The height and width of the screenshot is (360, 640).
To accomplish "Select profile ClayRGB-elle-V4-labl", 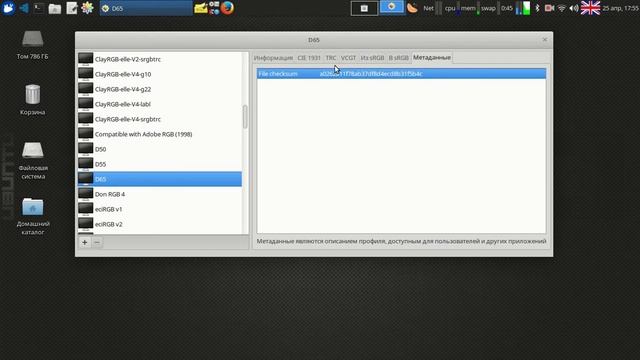I will pos(160,104).
